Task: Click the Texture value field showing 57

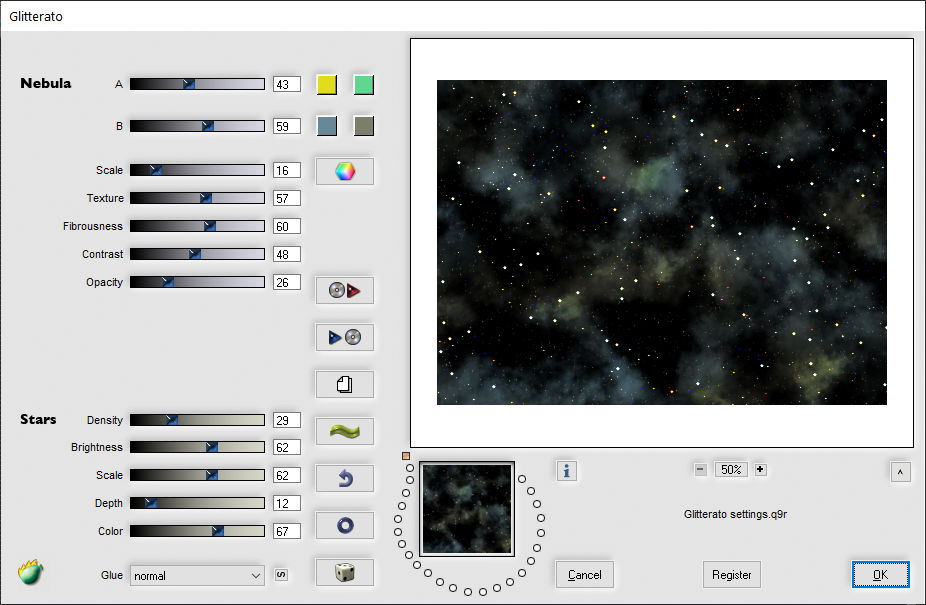Action: [286, 198]
